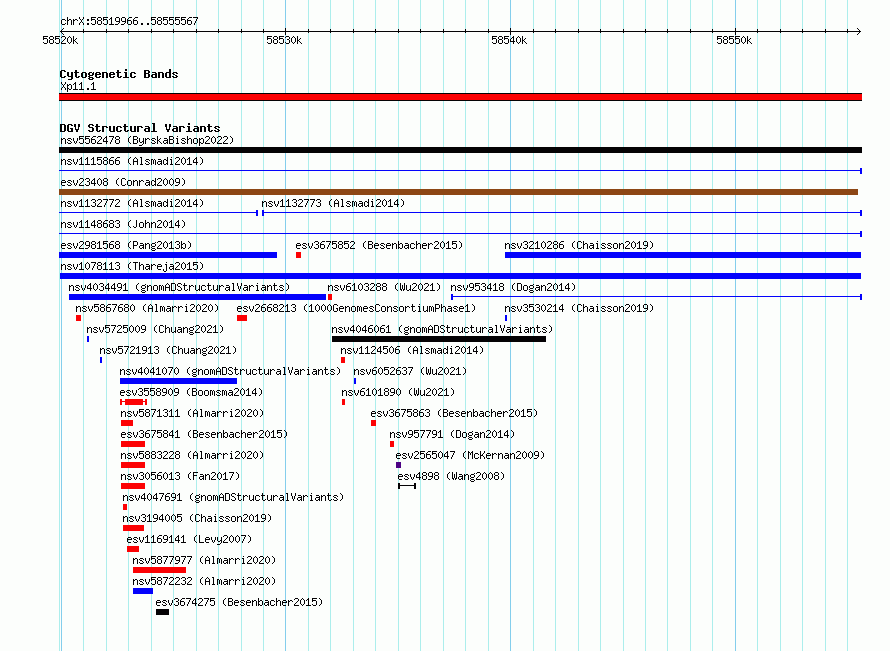Click the Cytogenetic Bands track title
The width and height of the screenshot is (890, 651).
119,74
